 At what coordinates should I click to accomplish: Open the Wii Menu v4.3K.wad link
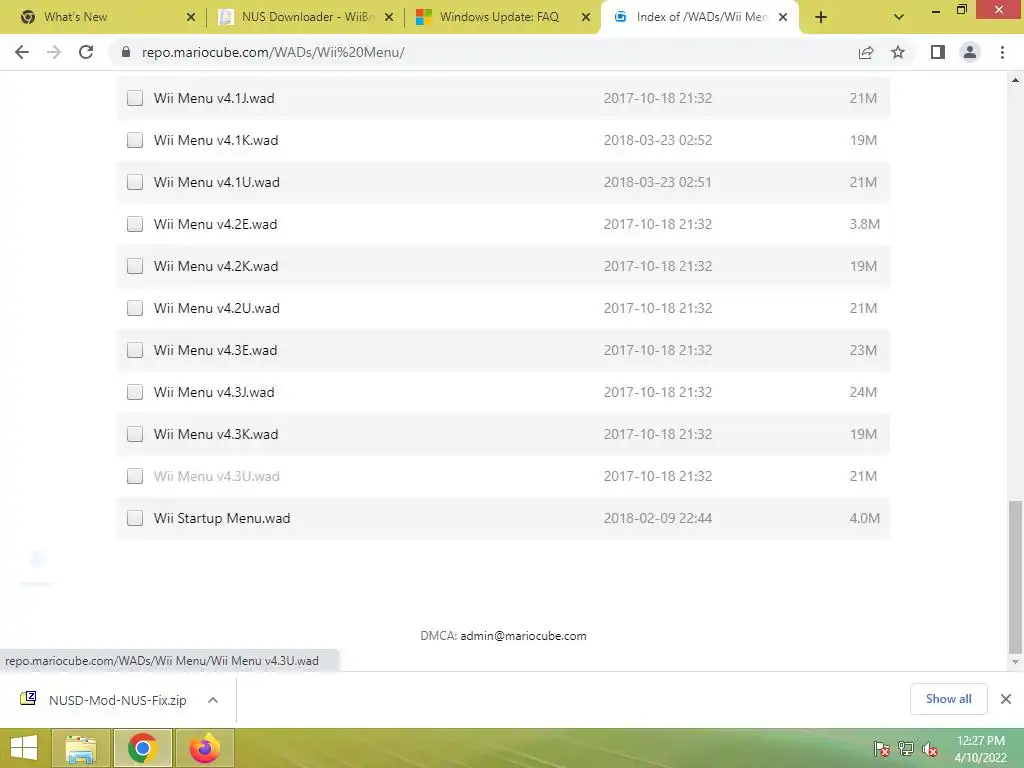216,434
